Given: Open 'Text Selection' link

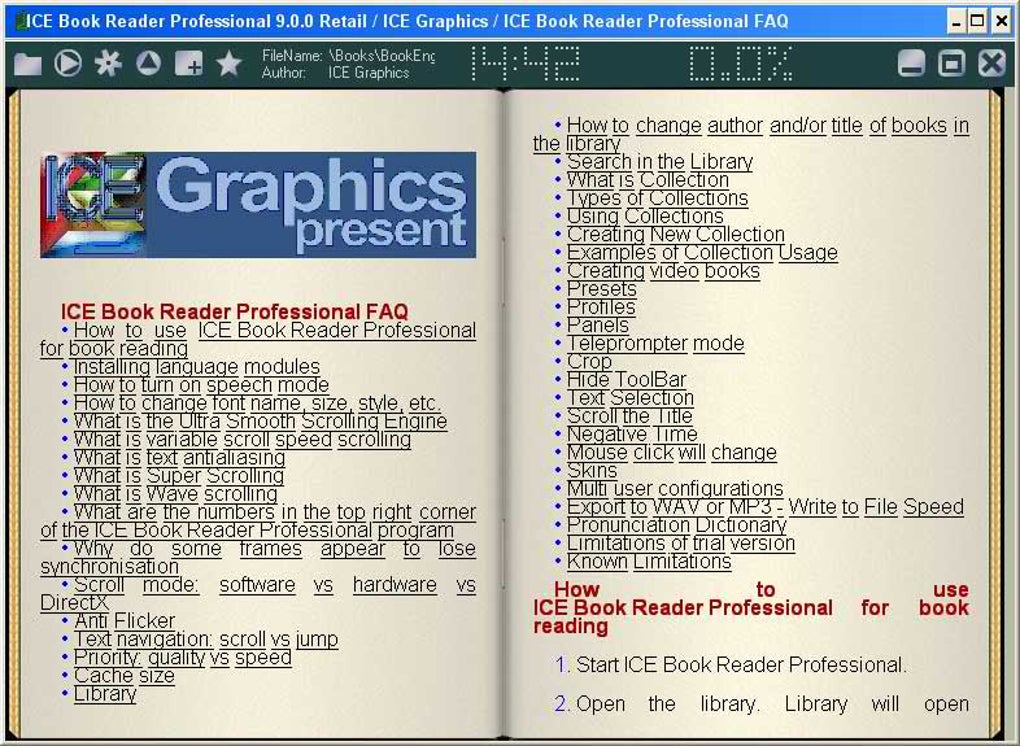Looking at the screenshot, I should pos(630,398).
